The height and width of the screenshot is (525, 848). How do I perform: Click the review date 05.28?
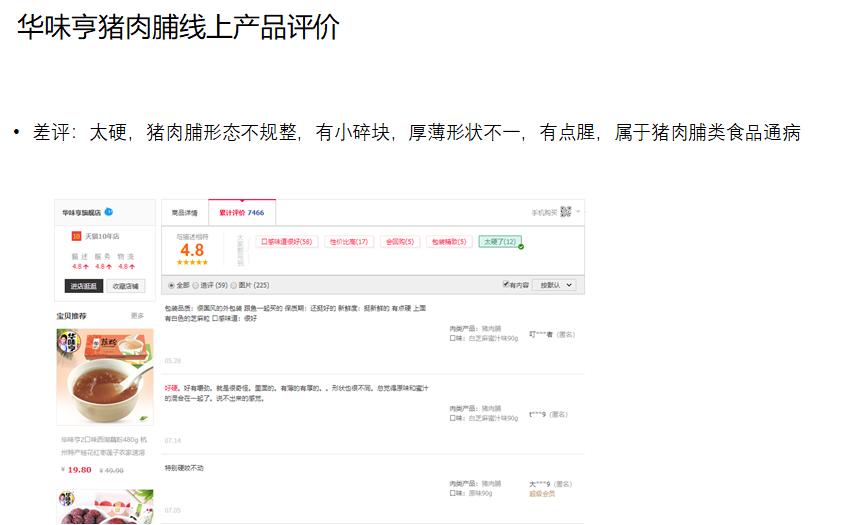point(173,361)
